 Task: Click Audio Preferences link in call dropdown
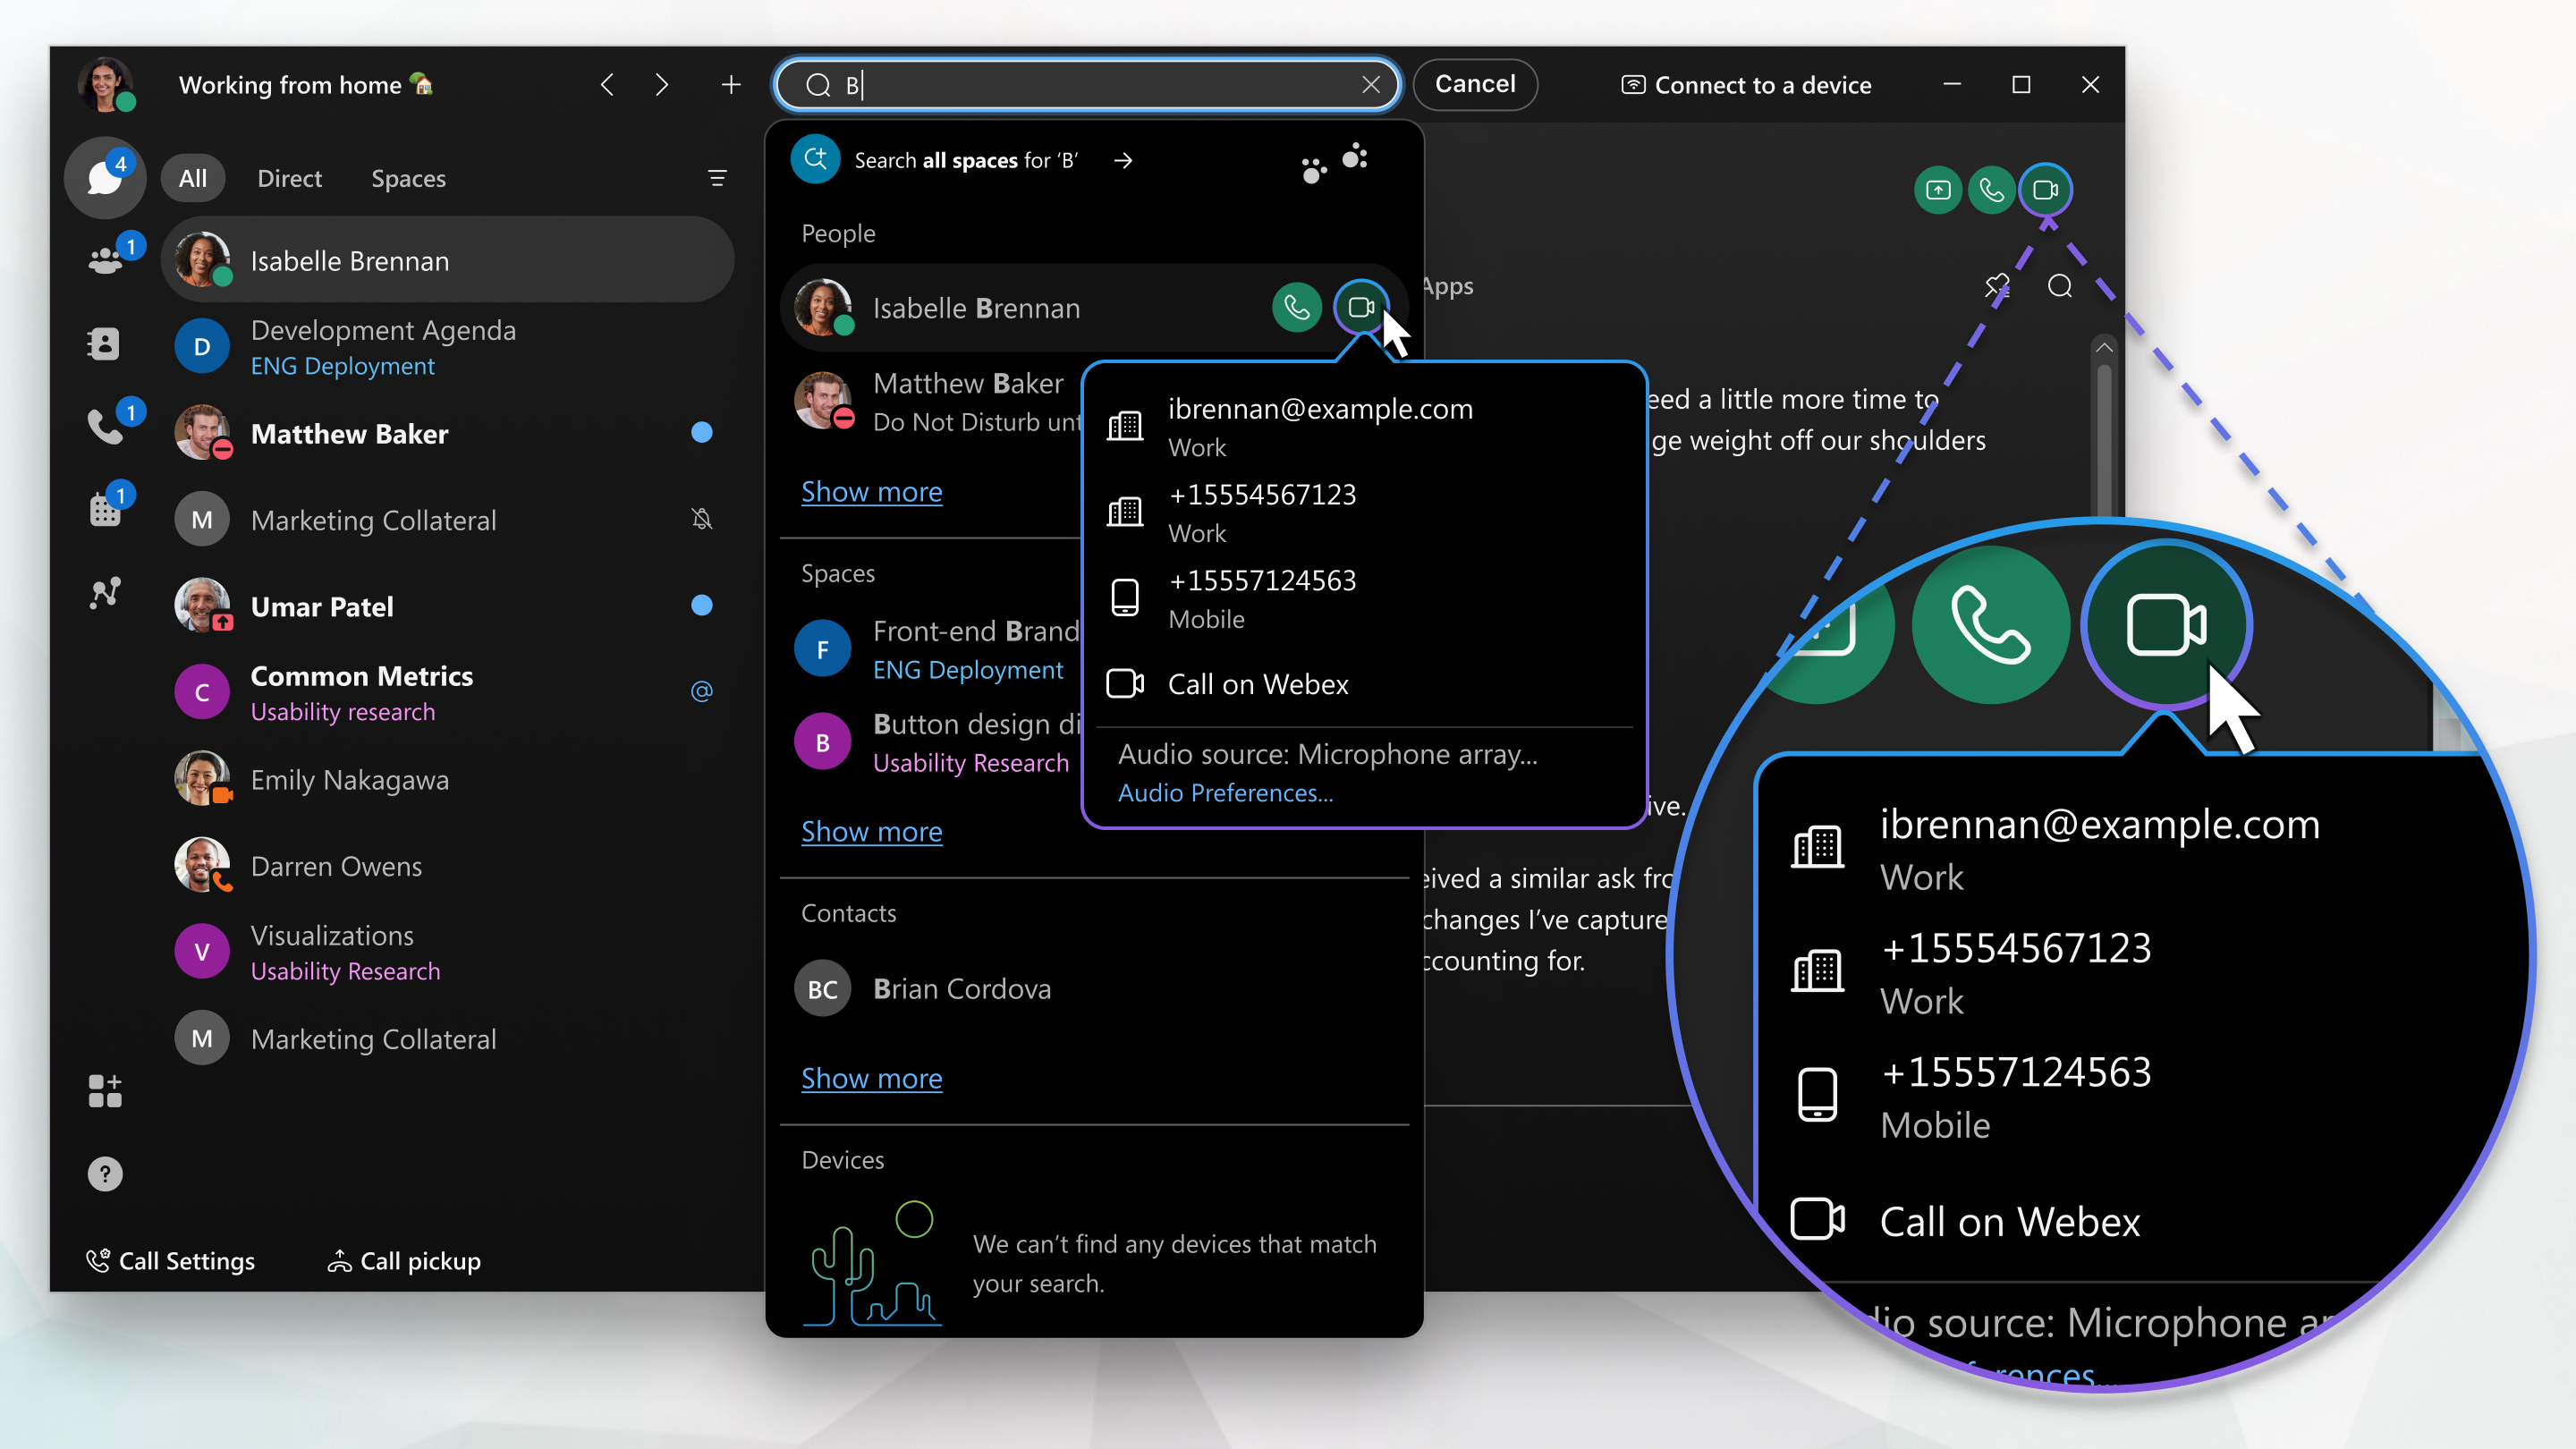pyautogui.click(x=1226, y=791)
